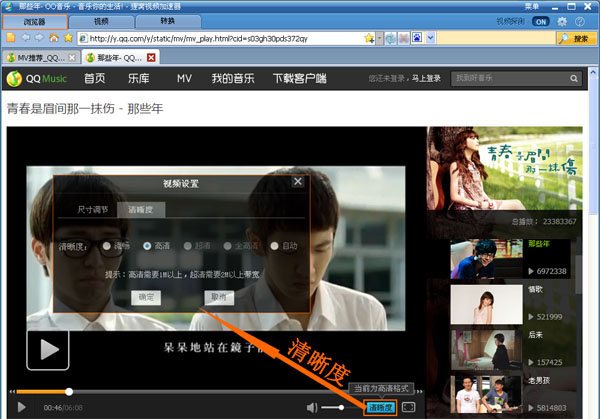Screen dimensions: 600x419
Task: Switch to the 视频 tab
Action: click(x=101, y=22)
